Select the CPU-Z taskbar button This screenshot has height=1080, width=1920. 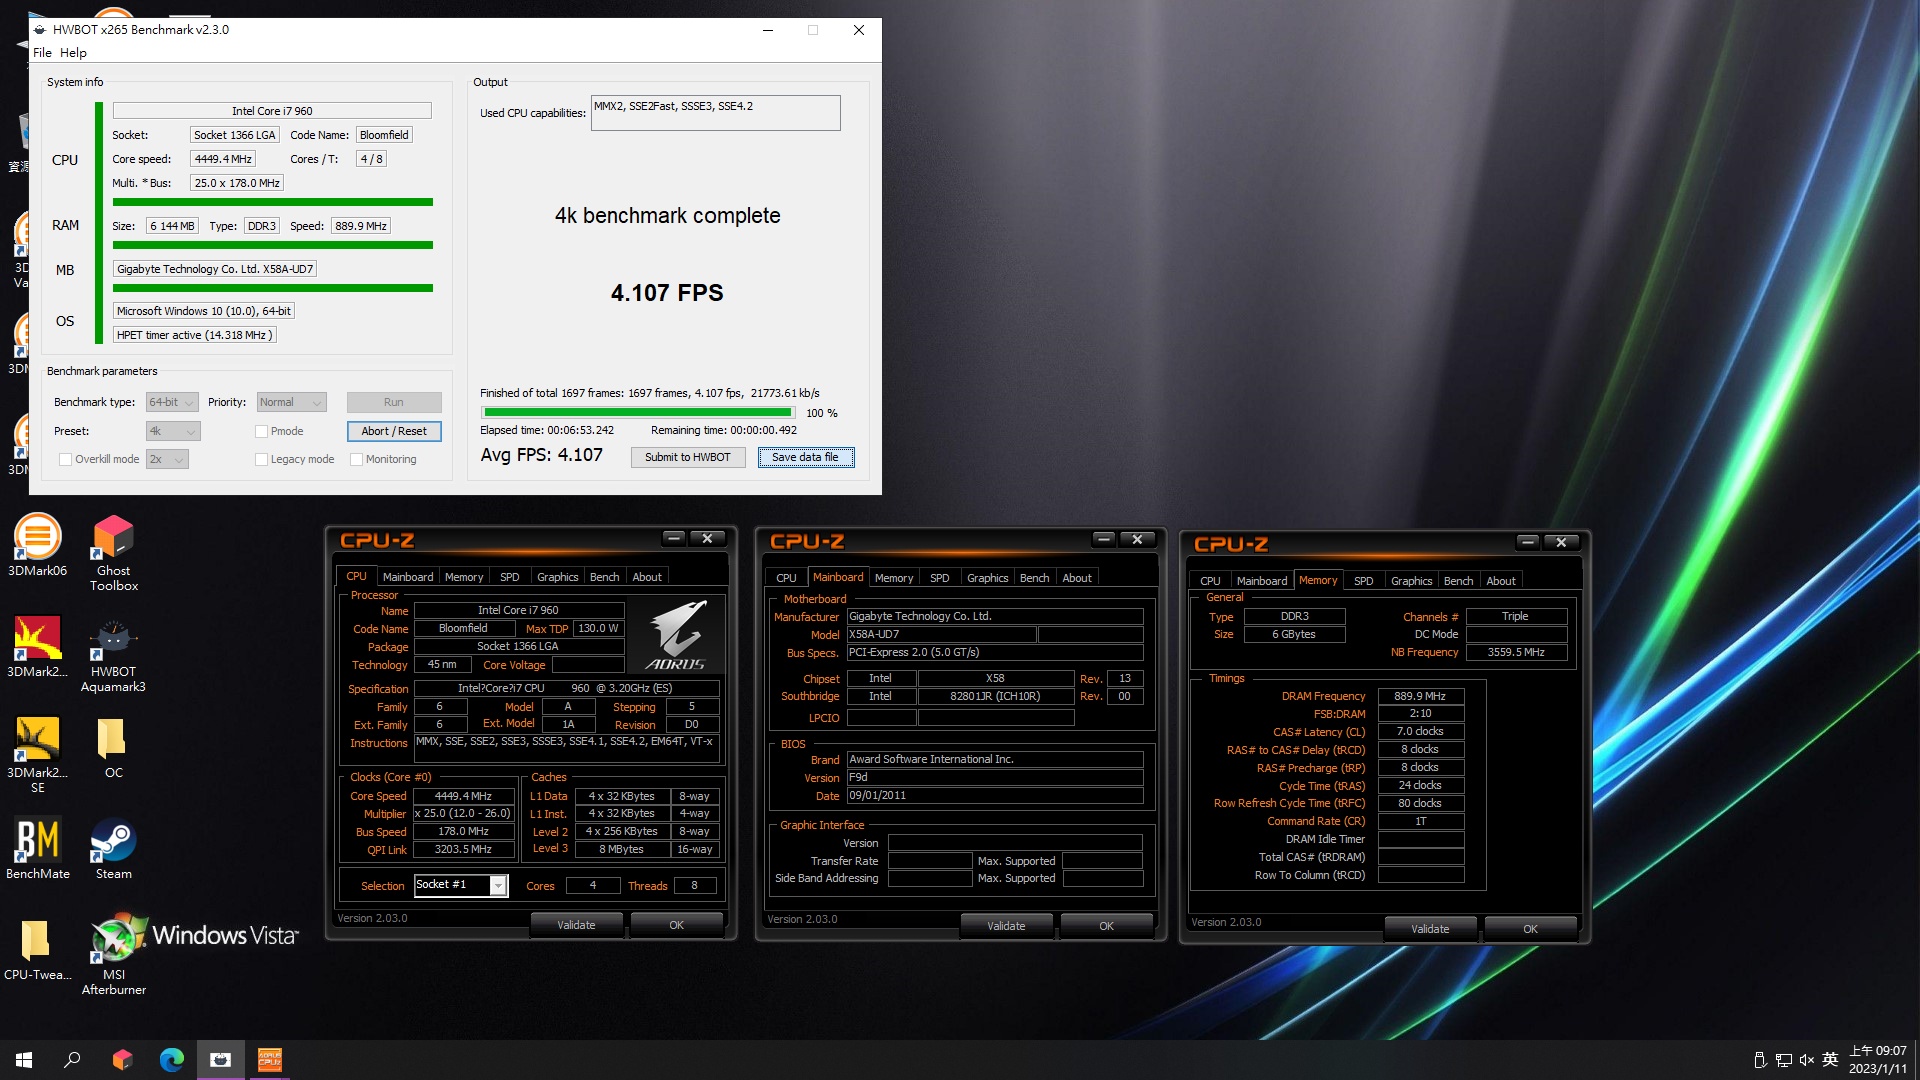point(269,1060)
